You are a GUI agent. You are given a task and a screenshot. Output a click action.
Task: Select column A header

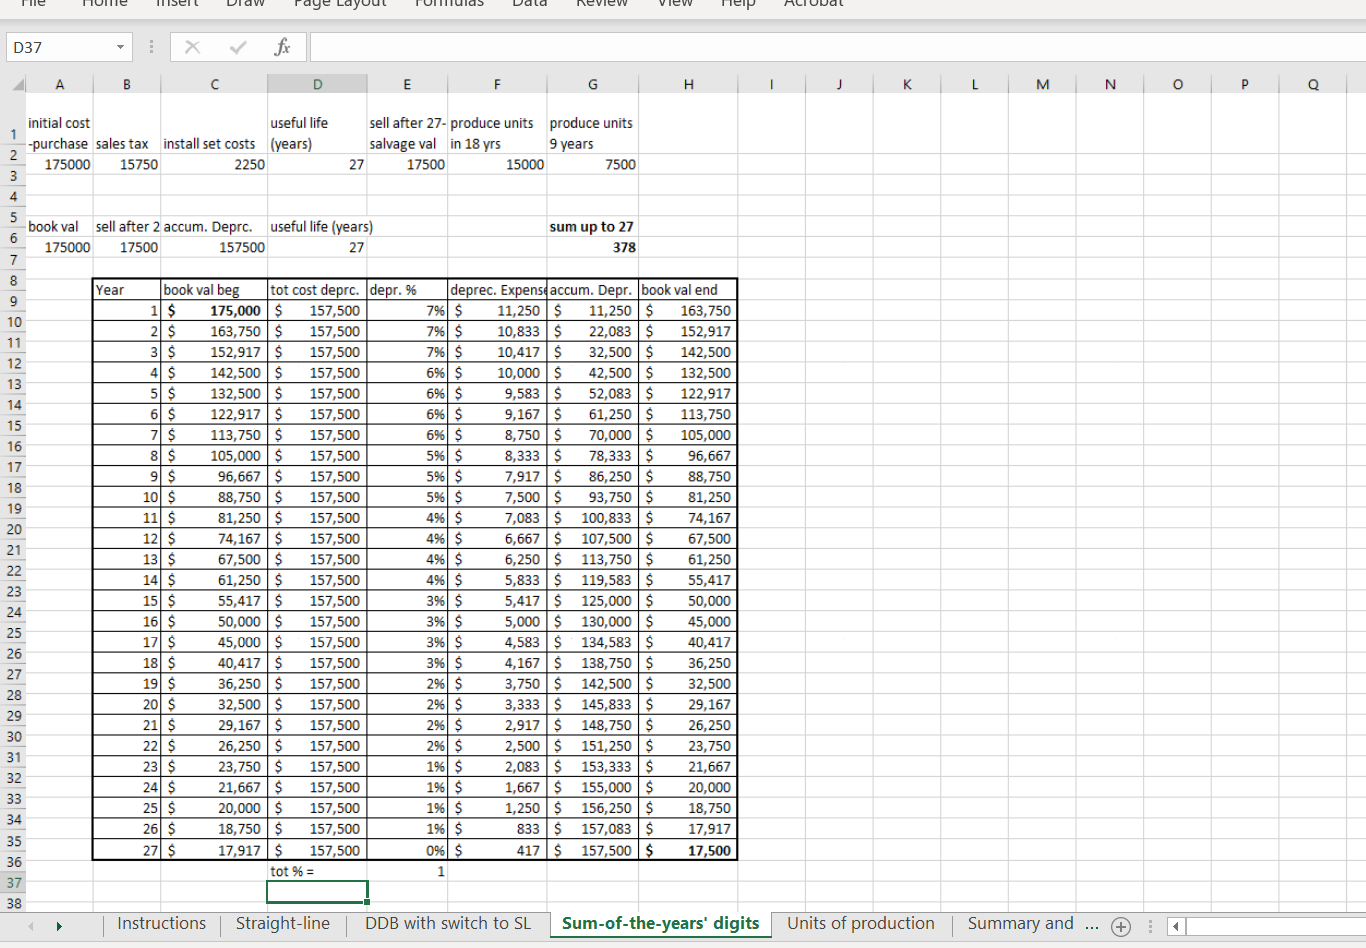(x=59, y=85)
